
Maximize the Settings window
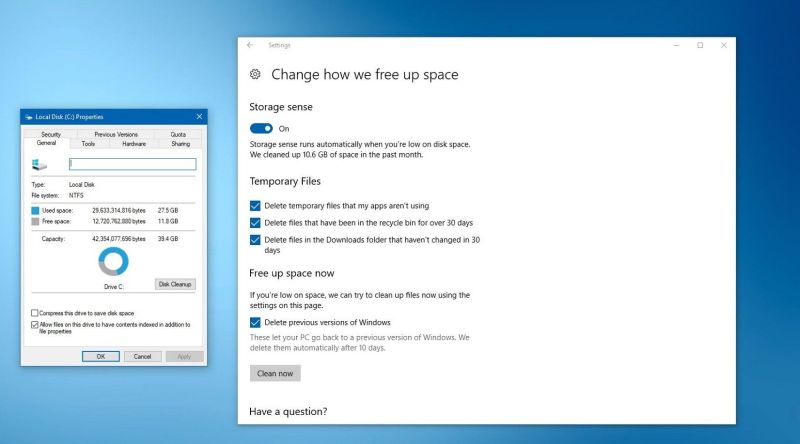pos(700,45)
